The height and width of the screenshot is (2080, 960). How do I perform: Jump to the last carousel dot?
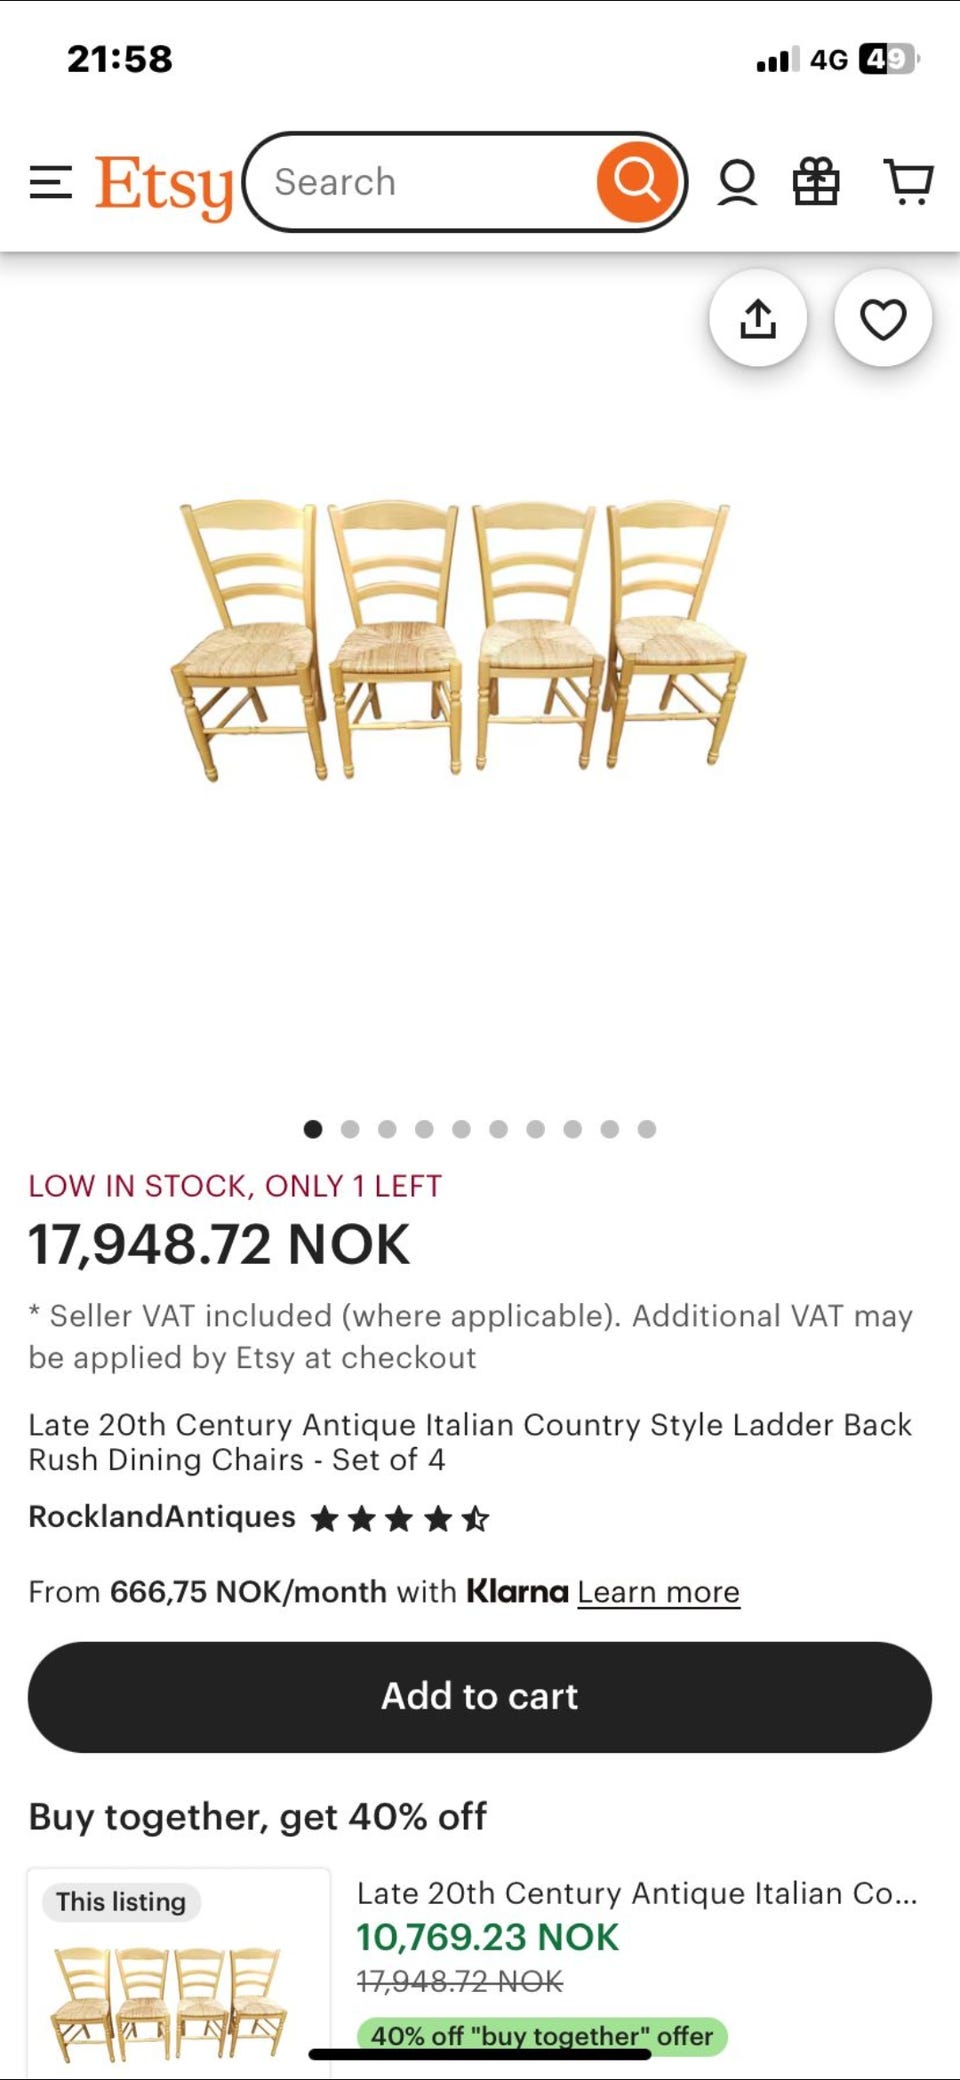tap(647, 1129)
